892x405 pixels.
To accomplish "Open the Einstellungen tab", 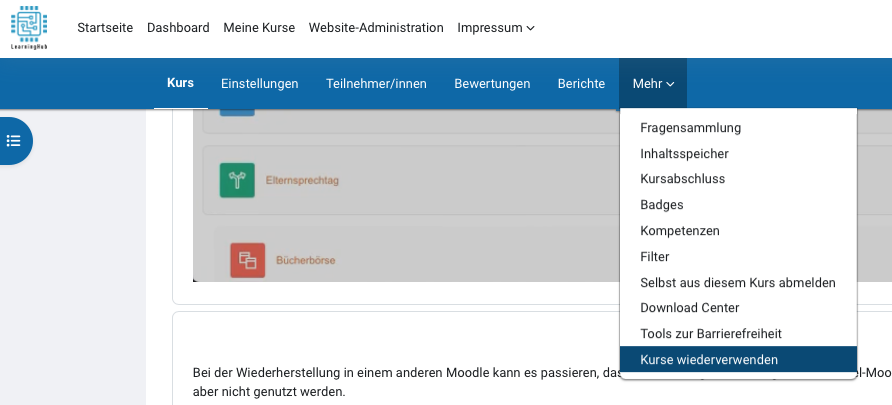I will point(260,84).
